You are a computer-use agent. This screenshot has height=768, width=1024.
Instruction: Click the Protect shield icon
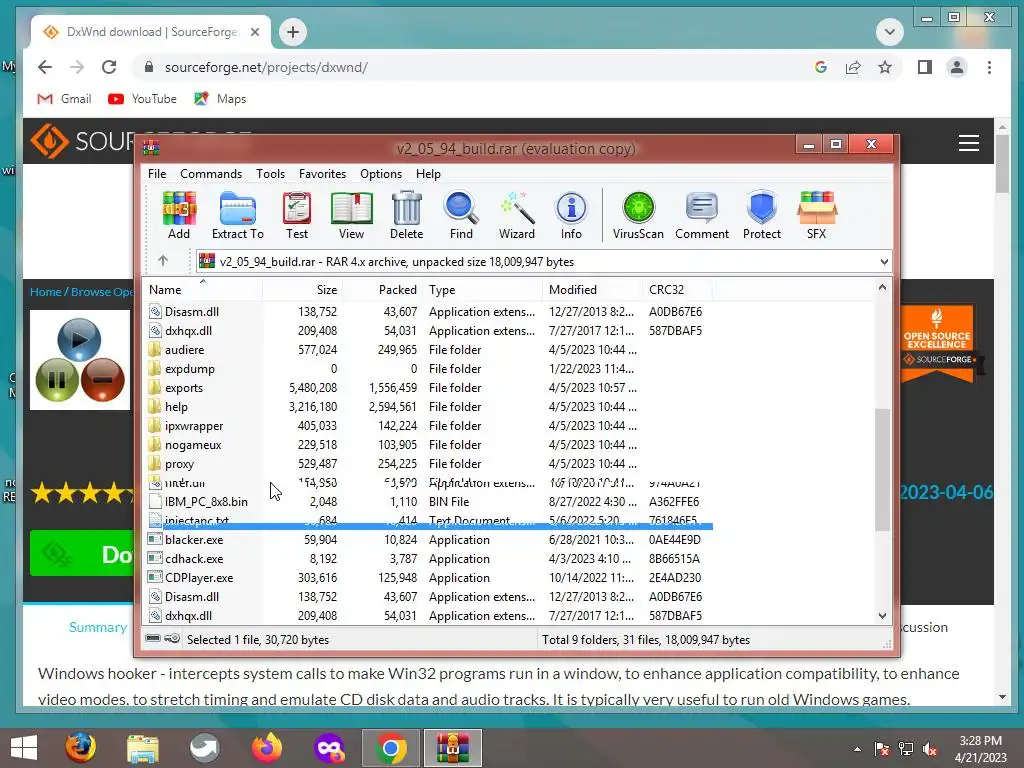[x=761, y=216]
